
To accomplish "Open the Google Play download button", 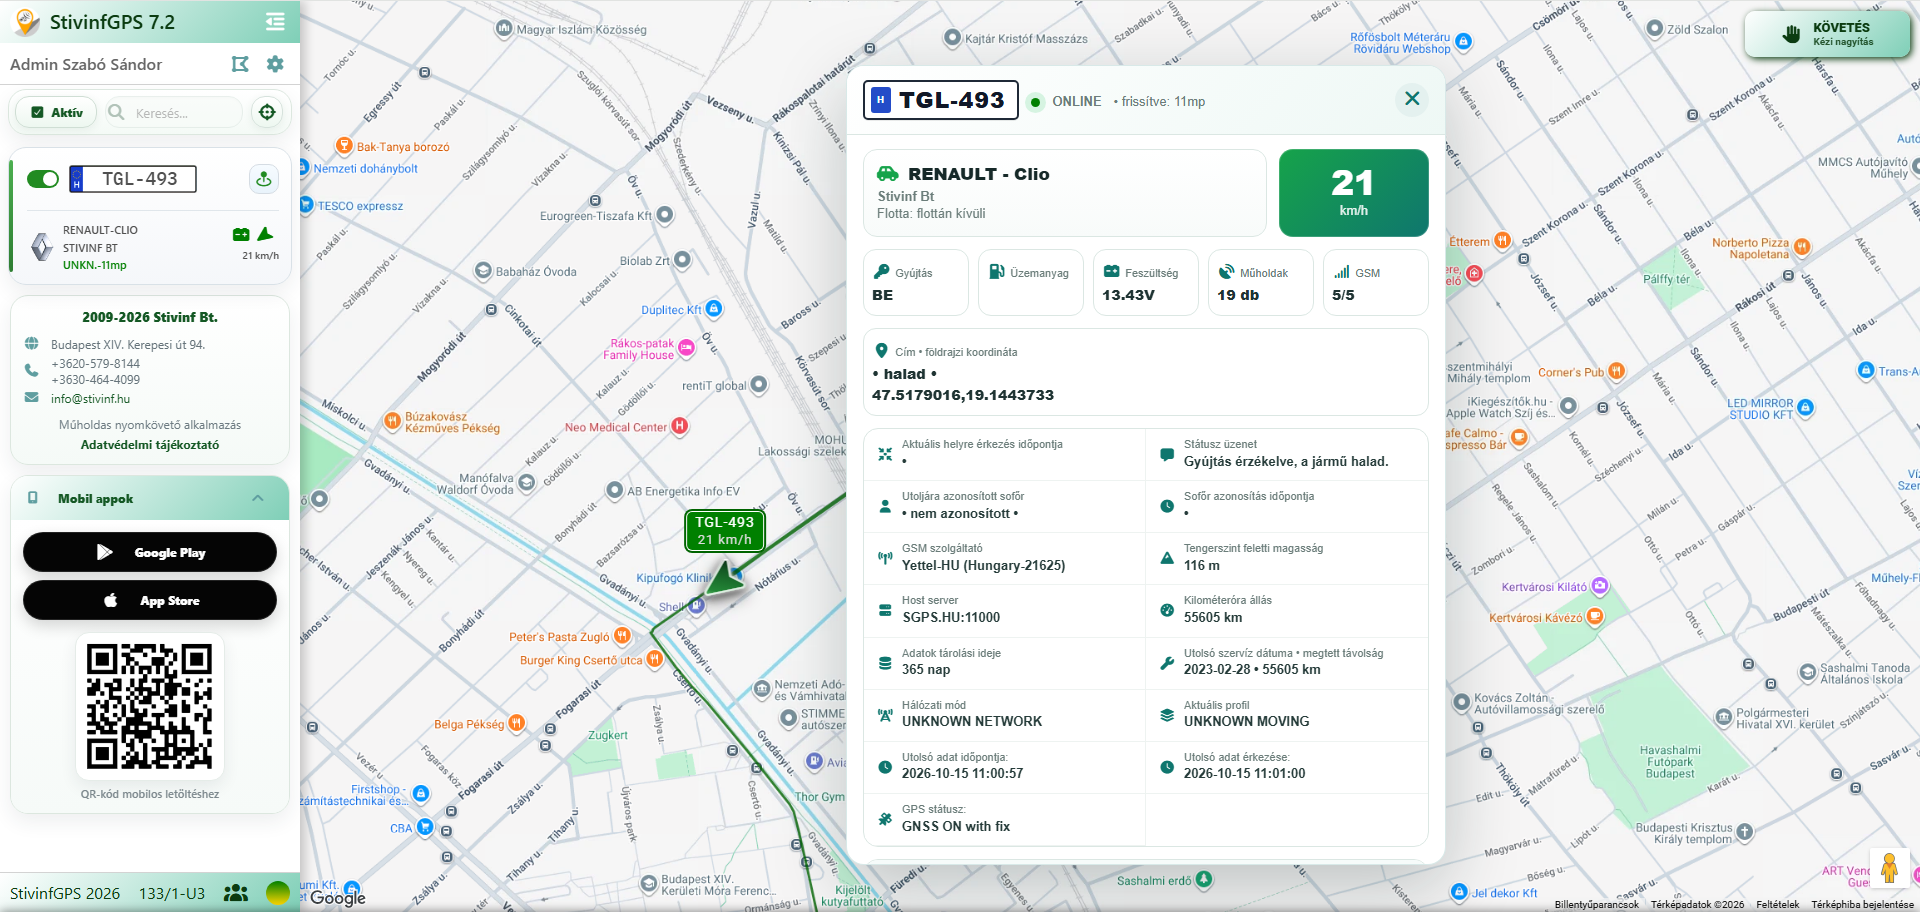I will pos(150,552).
